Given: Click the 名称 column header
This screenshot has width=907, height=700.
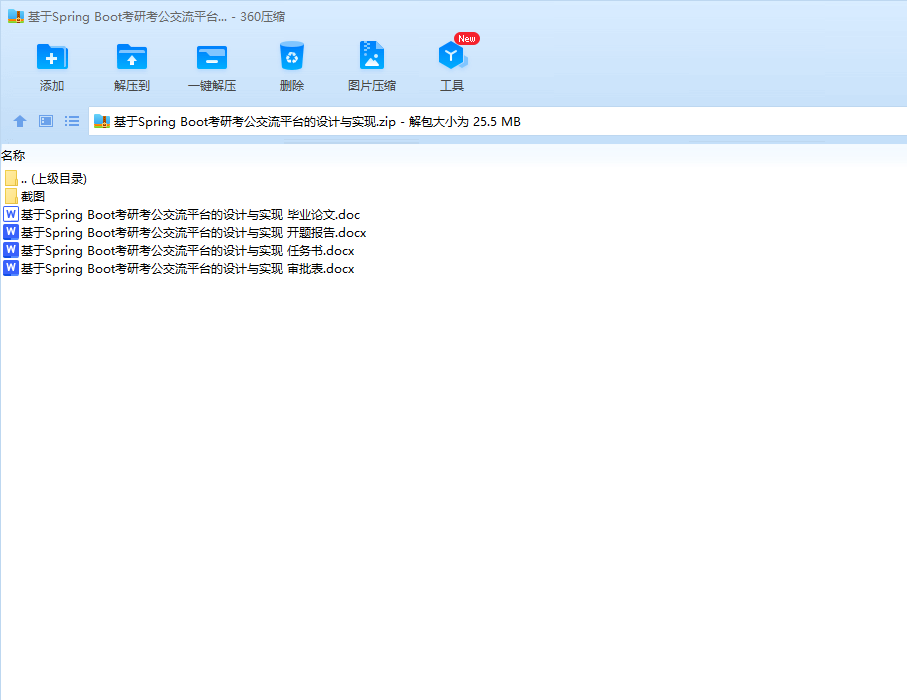Looking at the screenshot, I should pyautogui.click(x=13, y=156).
